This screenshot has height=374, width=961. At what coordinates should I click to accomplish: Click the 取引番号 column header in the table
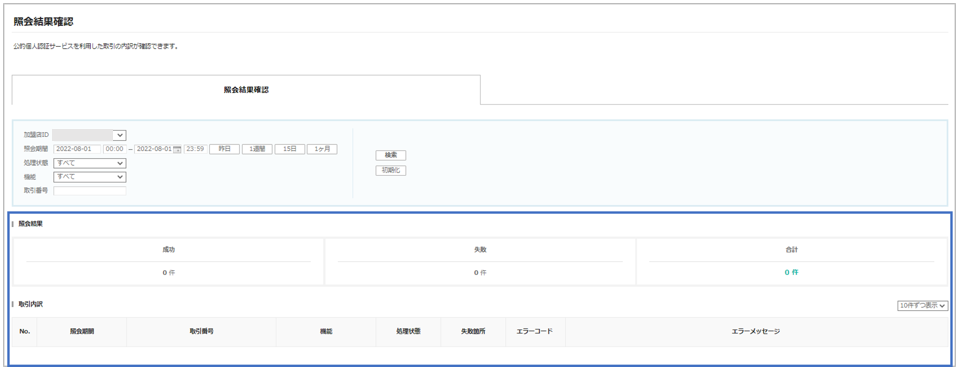tap(202, 331)
